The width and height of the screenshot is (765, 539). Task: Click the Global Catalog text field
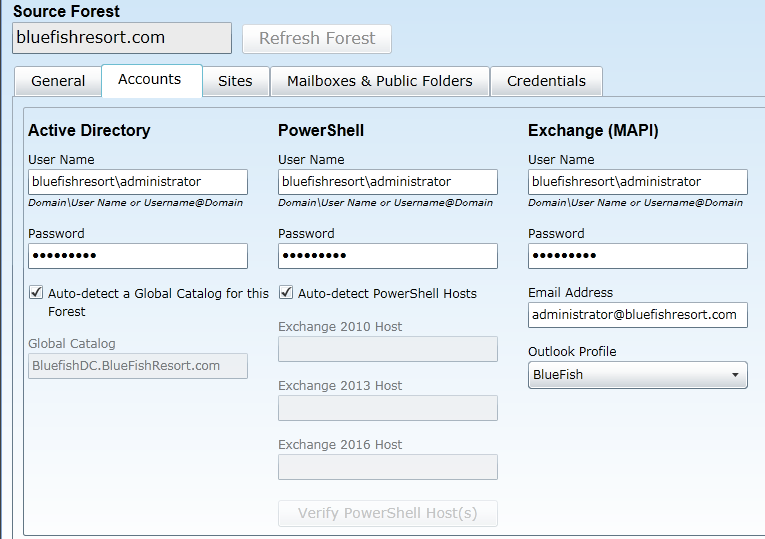click(138, 366)
